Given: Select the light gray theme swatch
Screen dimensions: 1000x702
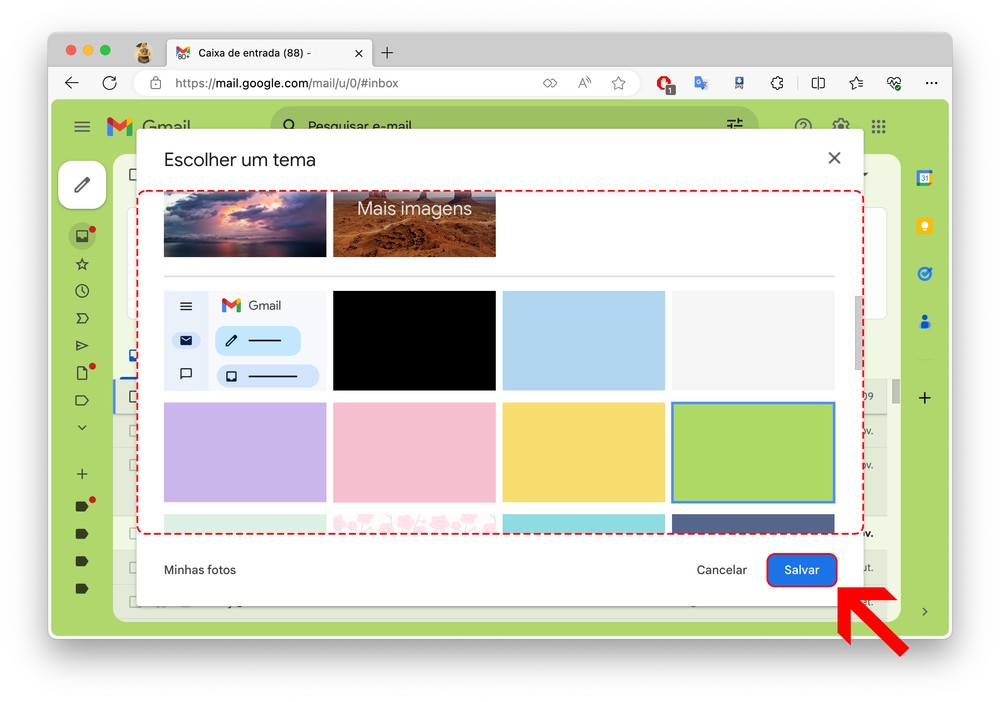Looking at the screenshot, I should (753, 340).
